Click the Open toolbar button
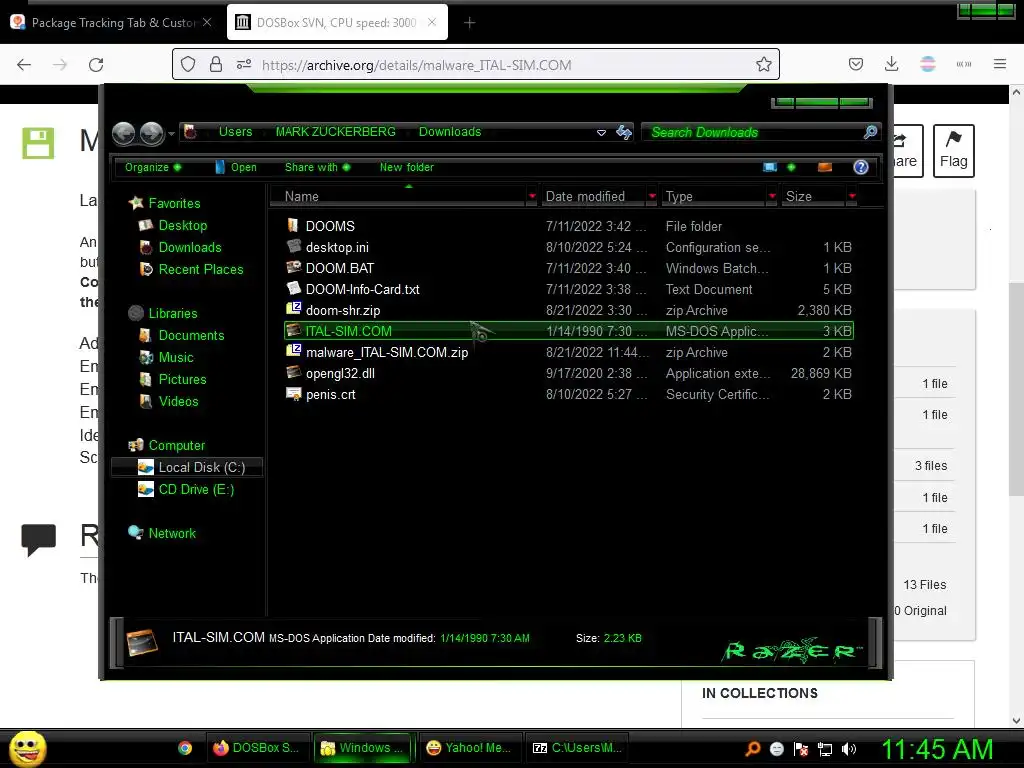This screenshot has height=768, width=1024. coord(236,167)
